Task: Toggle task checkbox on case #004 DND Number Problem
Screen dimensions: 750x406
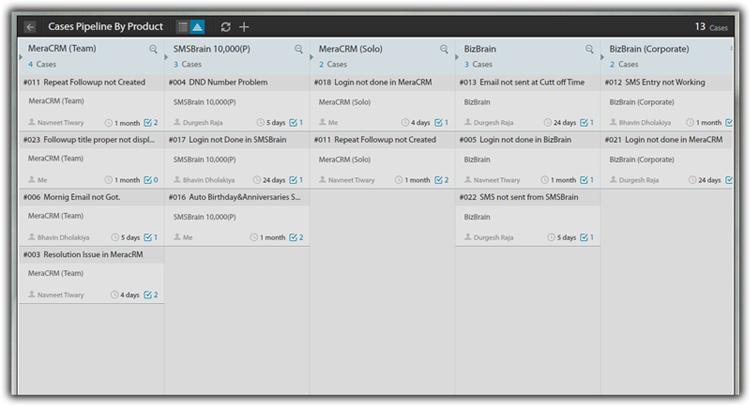Action: 292,123
